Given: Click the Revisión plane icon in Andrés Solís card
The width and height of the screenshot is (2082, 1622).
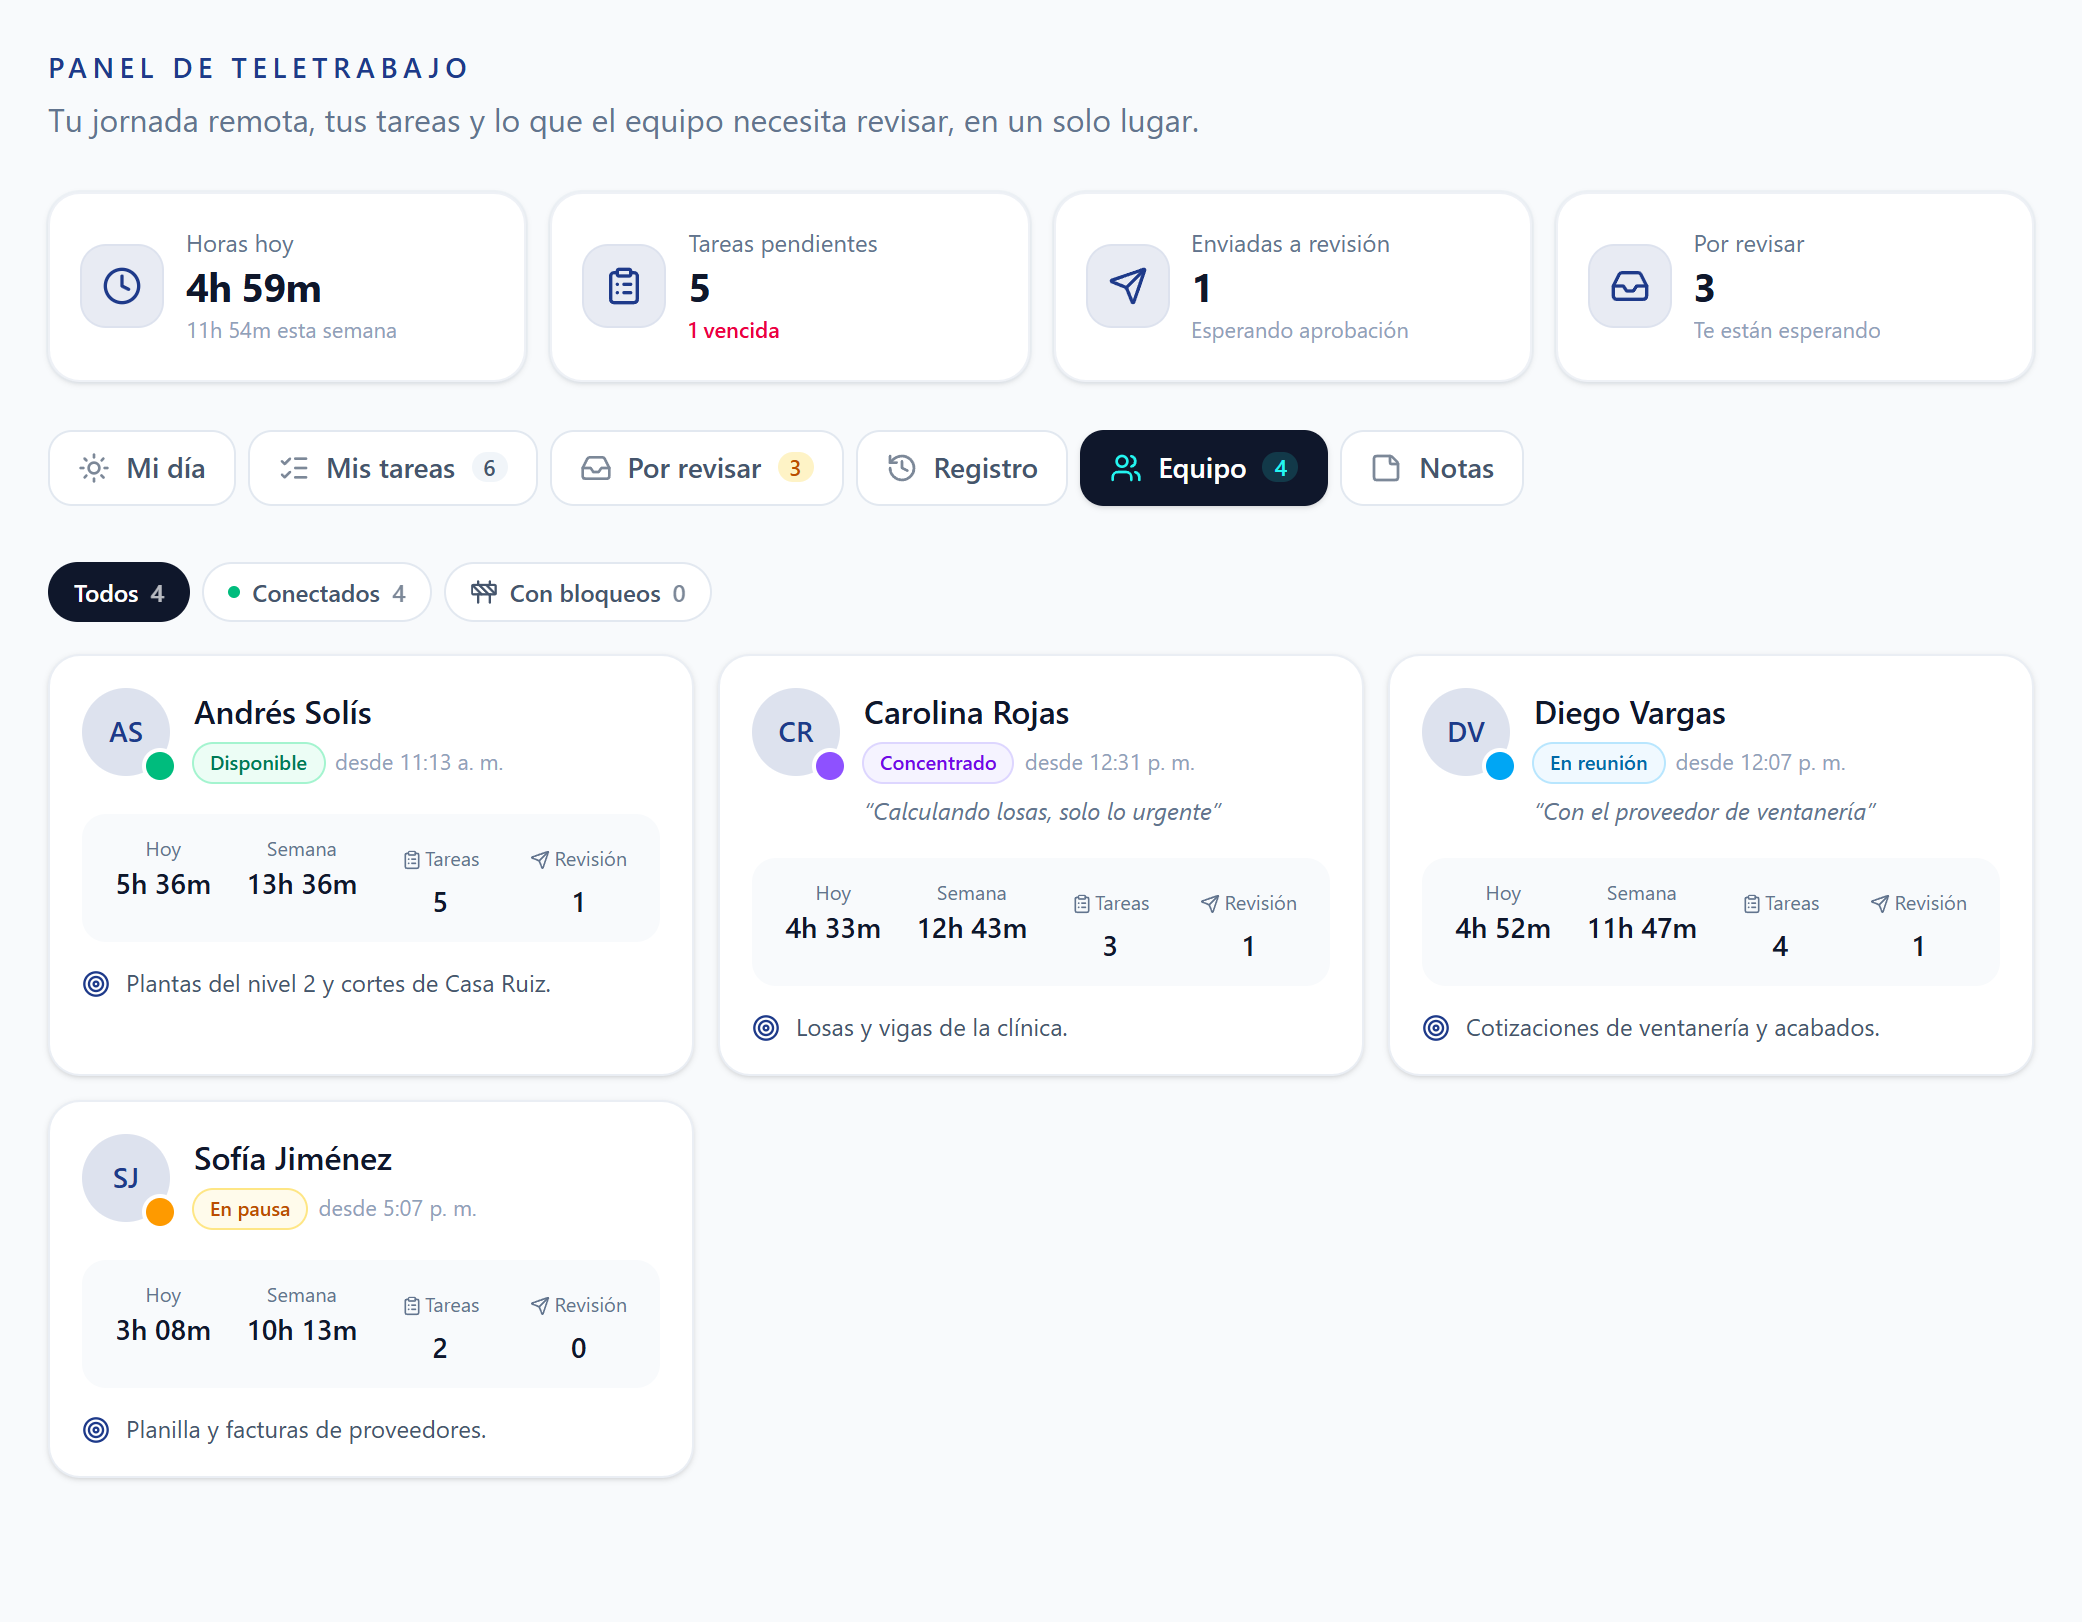Looking at the screenshot, I should click(x=540, y=860).
